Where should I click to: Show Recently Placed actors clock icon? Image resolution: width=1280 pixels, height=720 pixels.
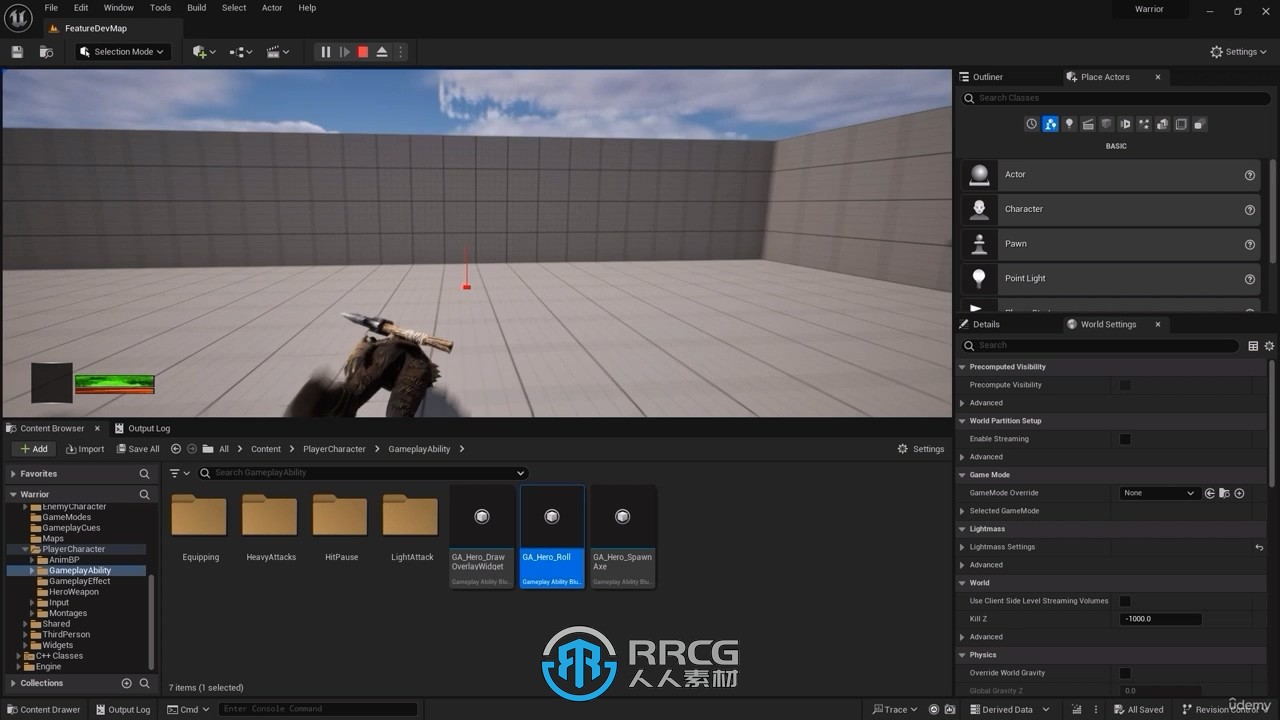coord(1031,124)
